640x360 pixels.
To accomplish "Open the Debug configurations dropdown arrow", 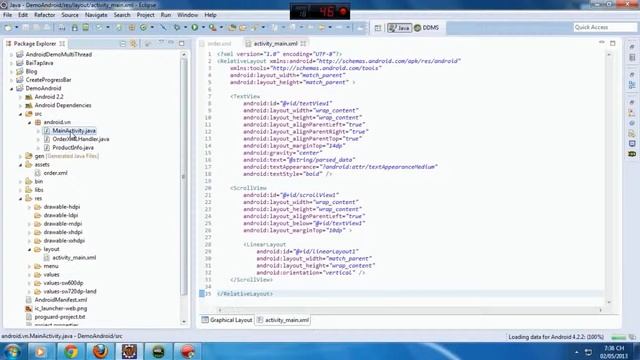I will click(x=185, y=27).
